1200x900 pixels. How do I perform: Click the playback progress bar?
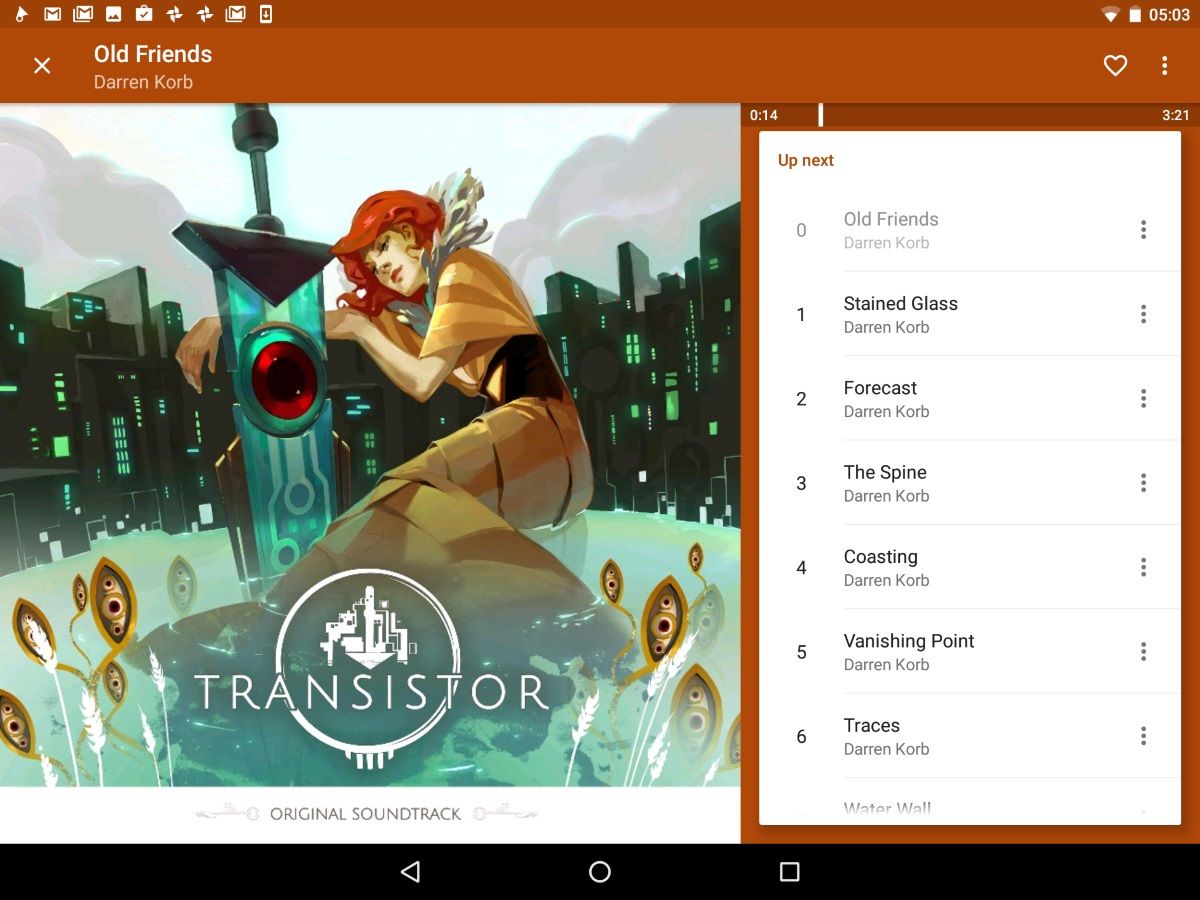coord(970,115)
